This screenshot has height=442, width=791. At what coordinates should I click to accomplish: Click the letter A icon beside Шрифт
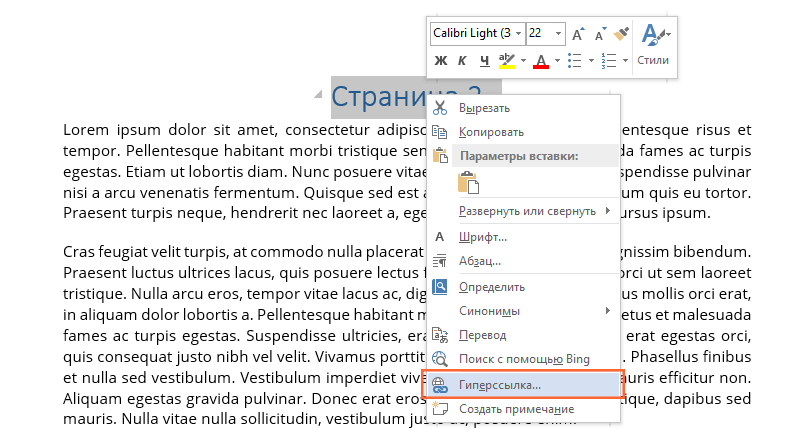440,237
